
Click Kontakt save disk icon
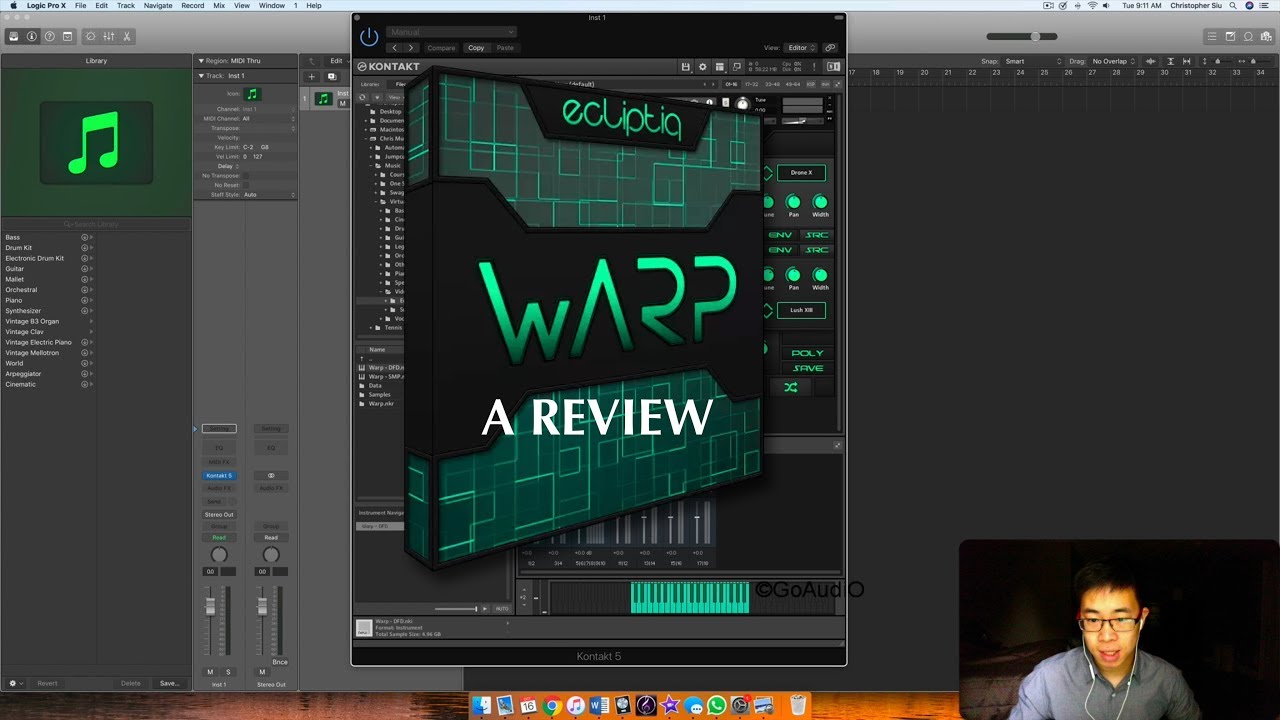[685, 67]
